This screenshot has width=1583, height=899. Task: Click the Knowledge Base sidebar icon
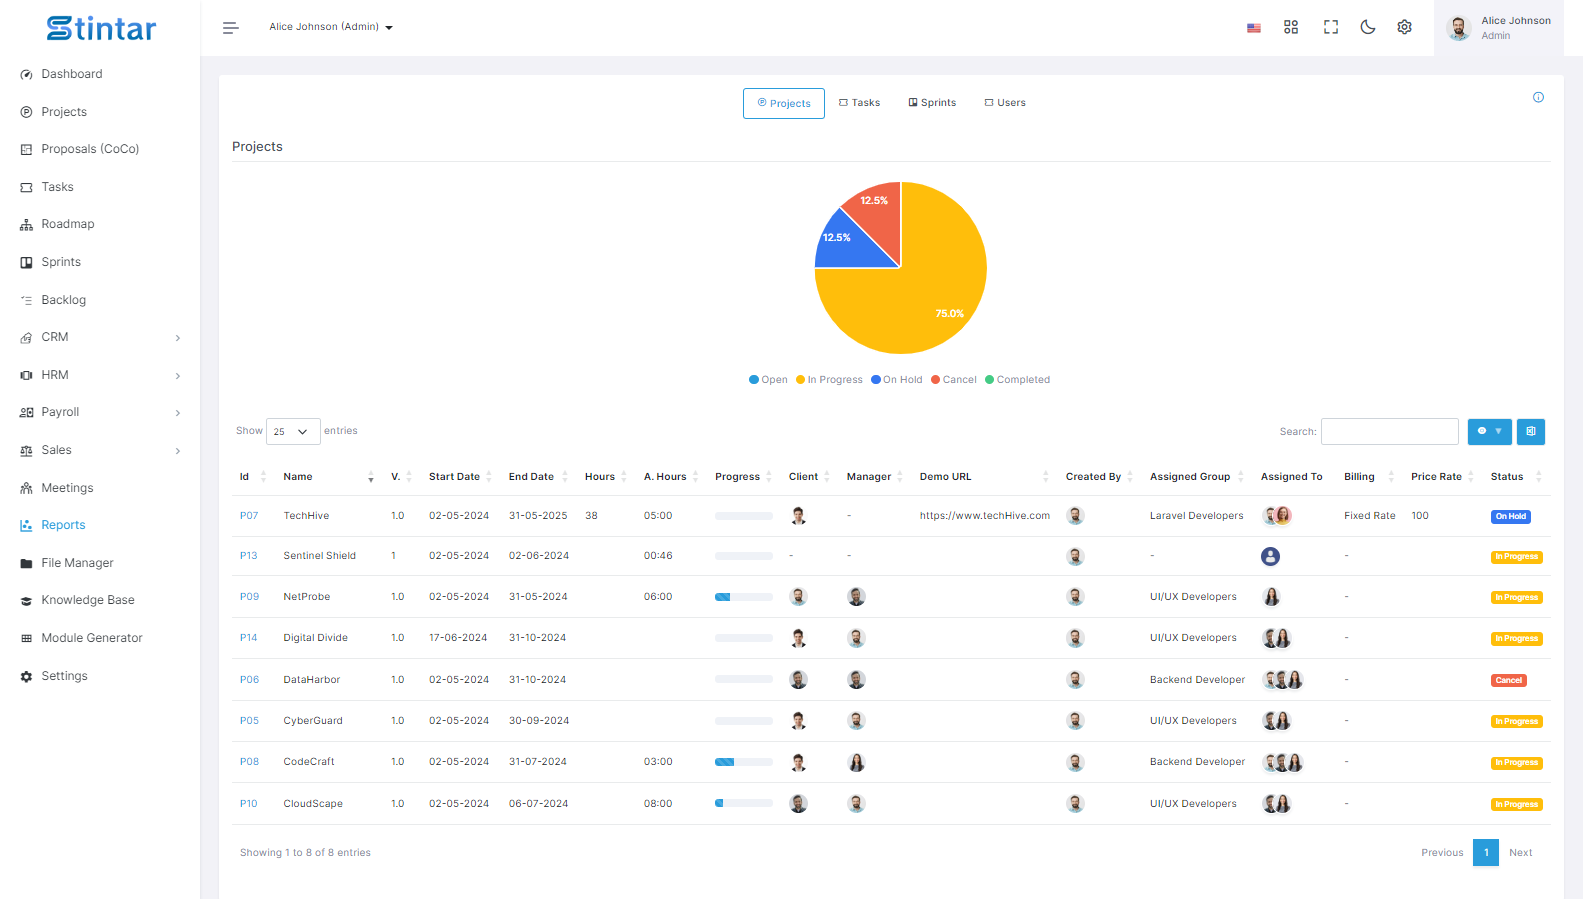pos(27,601)
